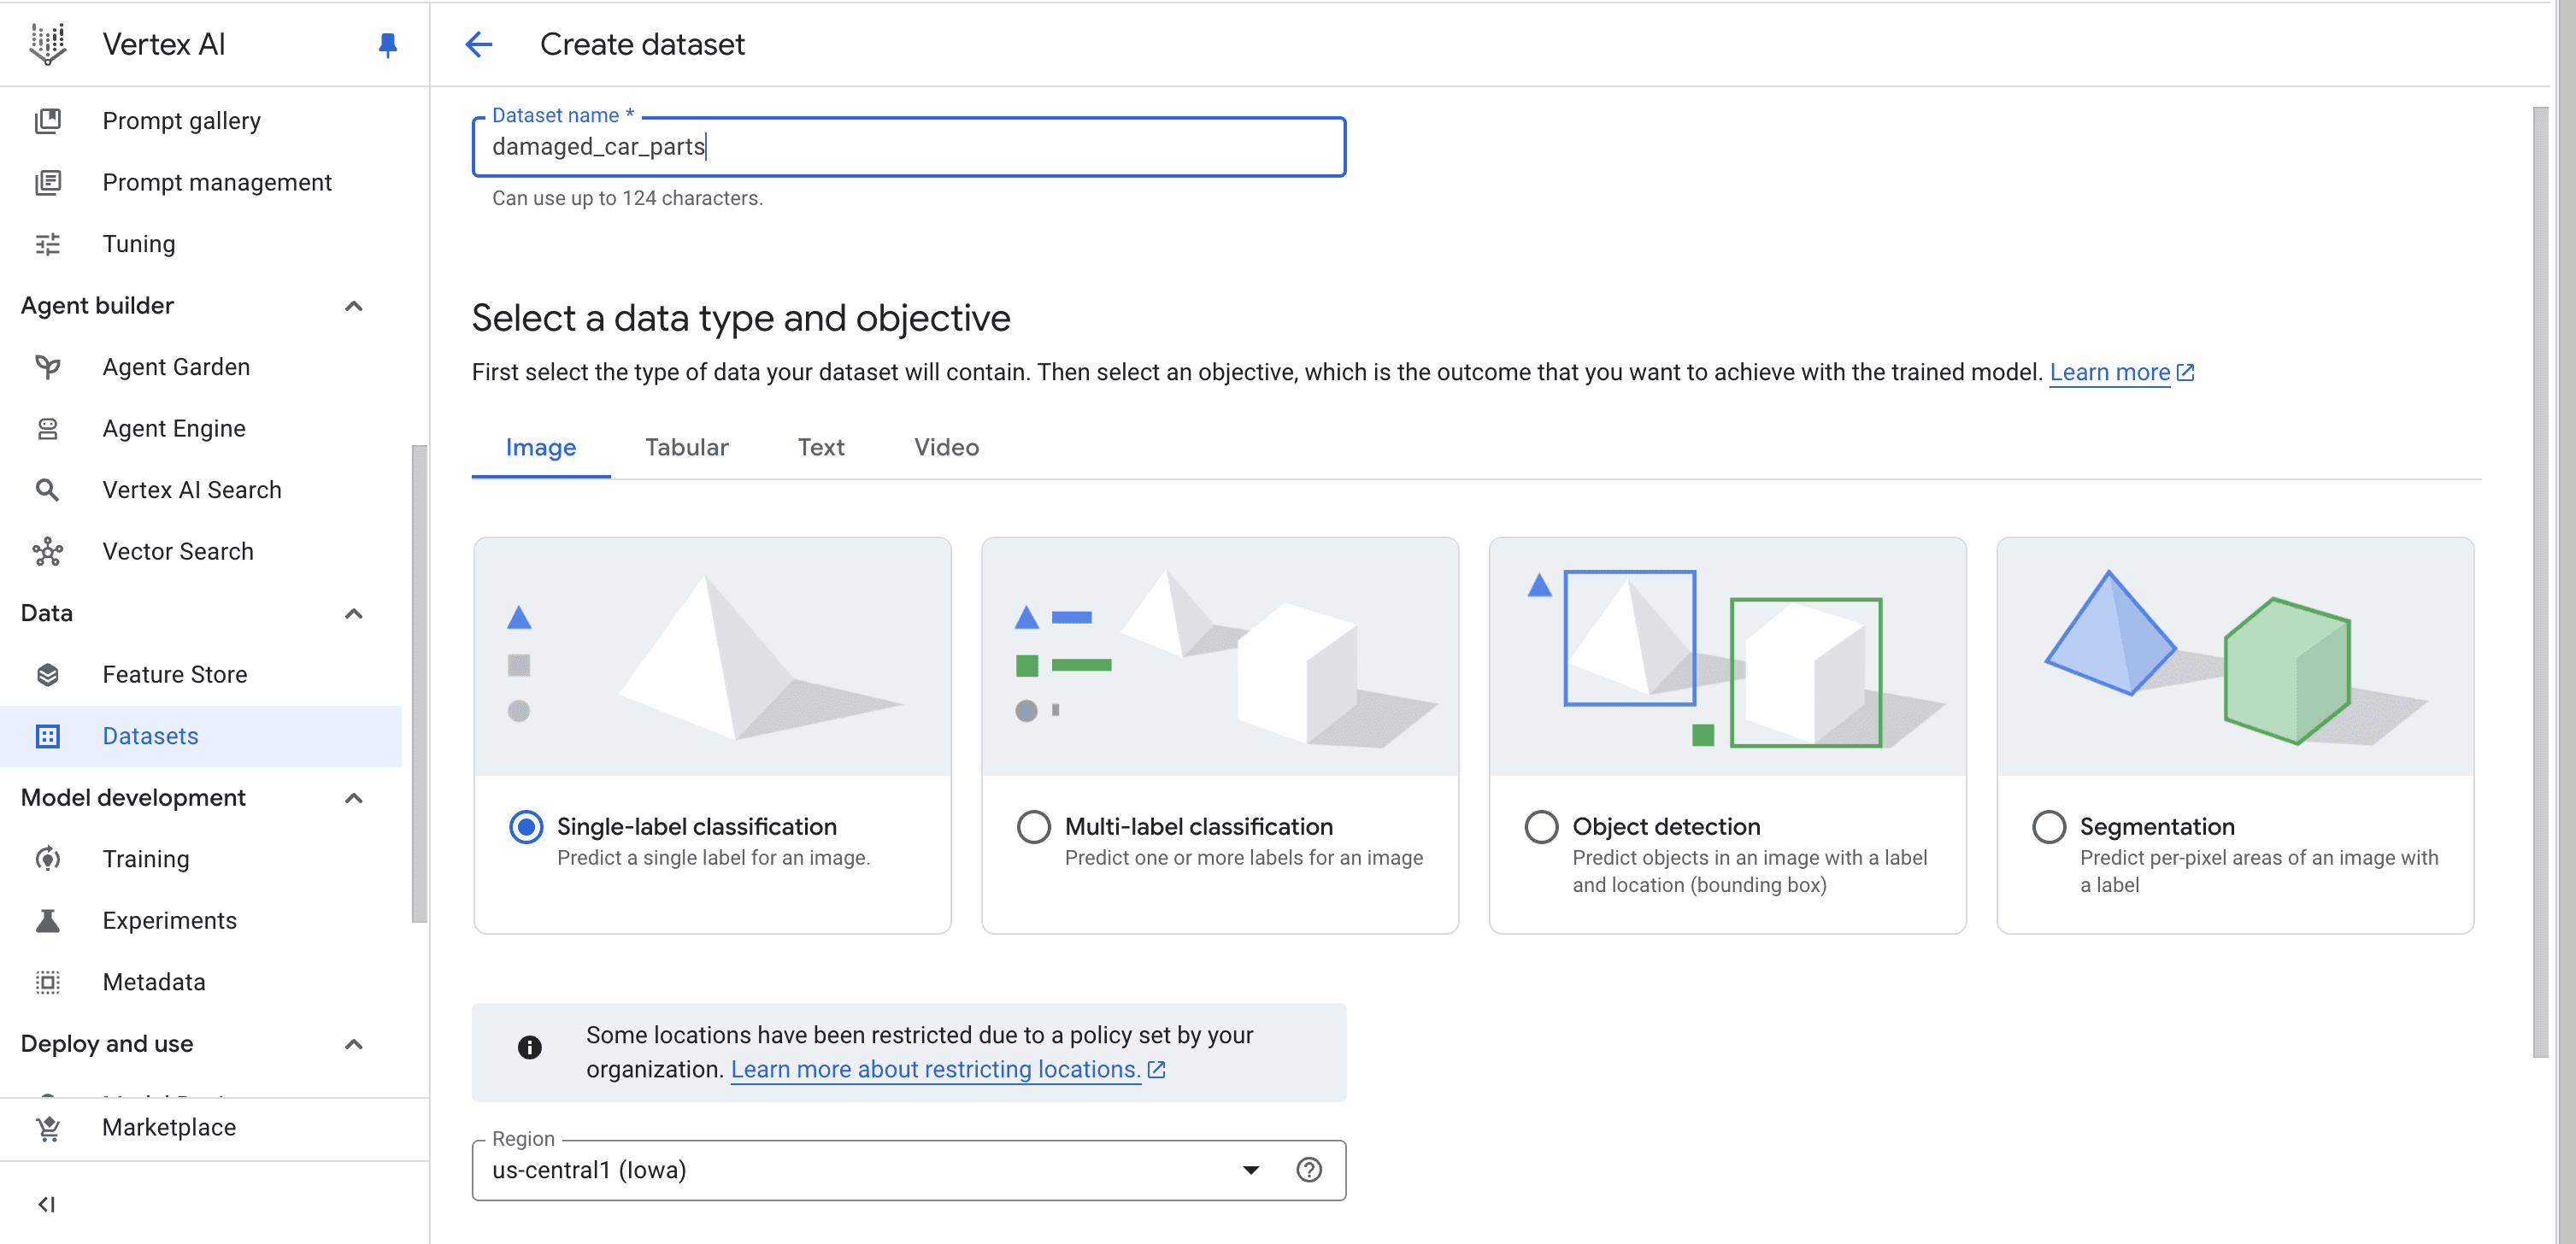
Task: Open the Region help question-mark icon
Action: (x=1309, y=1170)
